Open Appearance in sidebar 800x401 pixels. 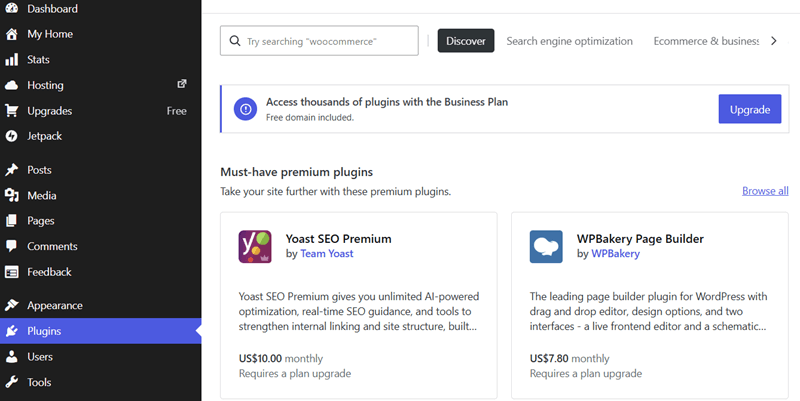point(101,306)
